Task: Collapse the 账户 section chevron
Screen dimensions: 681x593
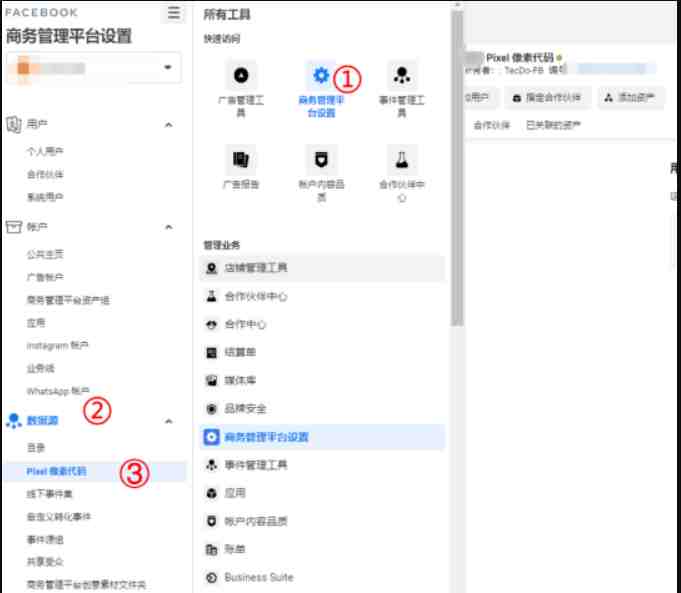Action: [169, 227]
